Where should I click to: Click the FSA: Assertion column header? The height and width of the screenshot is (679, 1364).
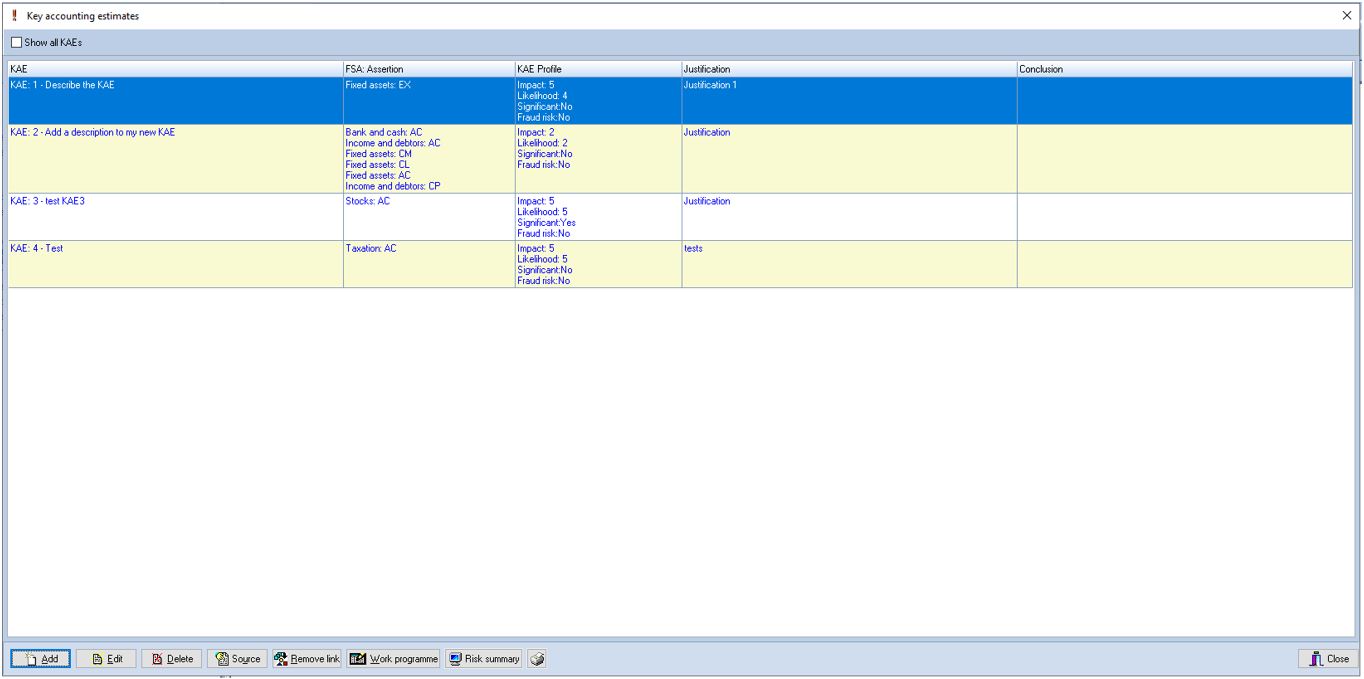coord(428,69)
